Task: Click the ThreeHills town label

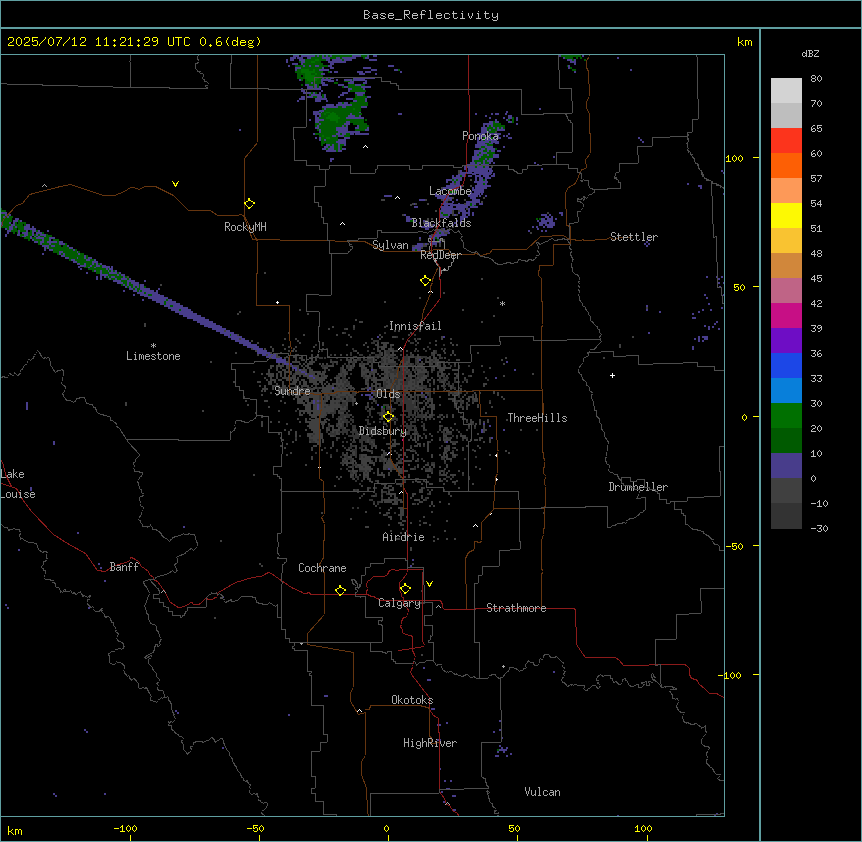Action: point(537,418)
